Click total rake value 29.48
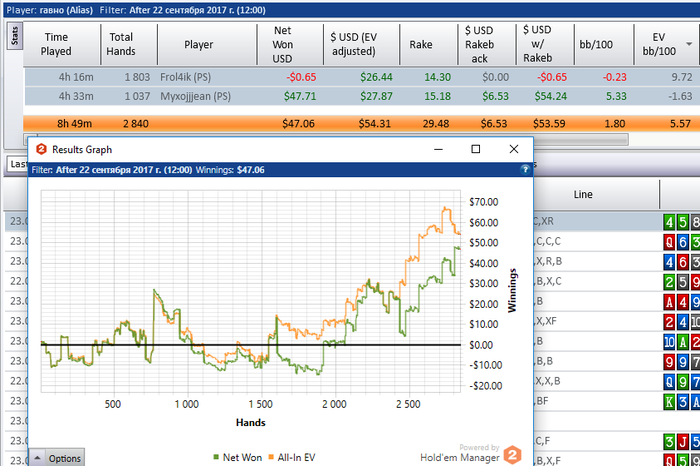The width and height of the screenshot is (700, 466). tap(436, 124)
